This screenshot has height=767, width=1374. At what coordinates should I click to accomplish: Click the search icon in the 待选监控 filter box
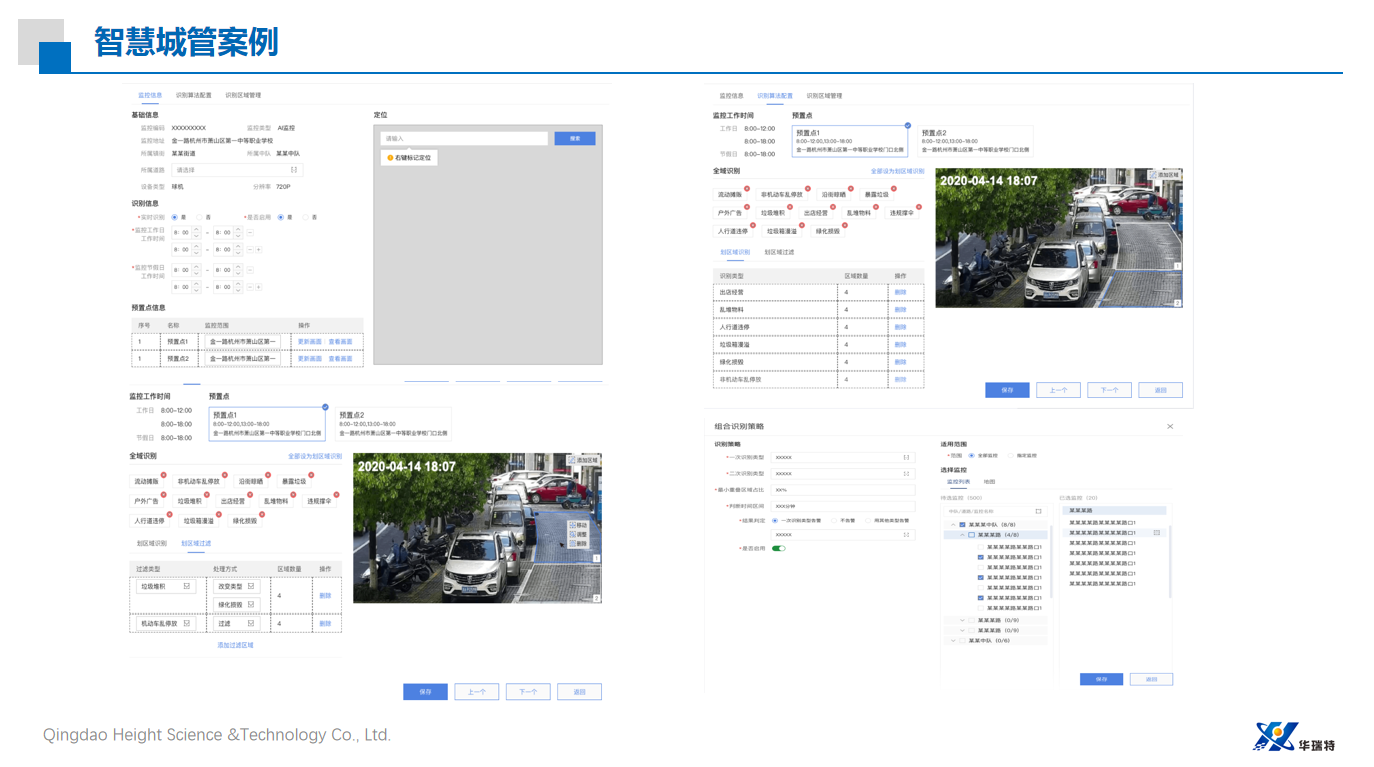(x=1038, y=511)
